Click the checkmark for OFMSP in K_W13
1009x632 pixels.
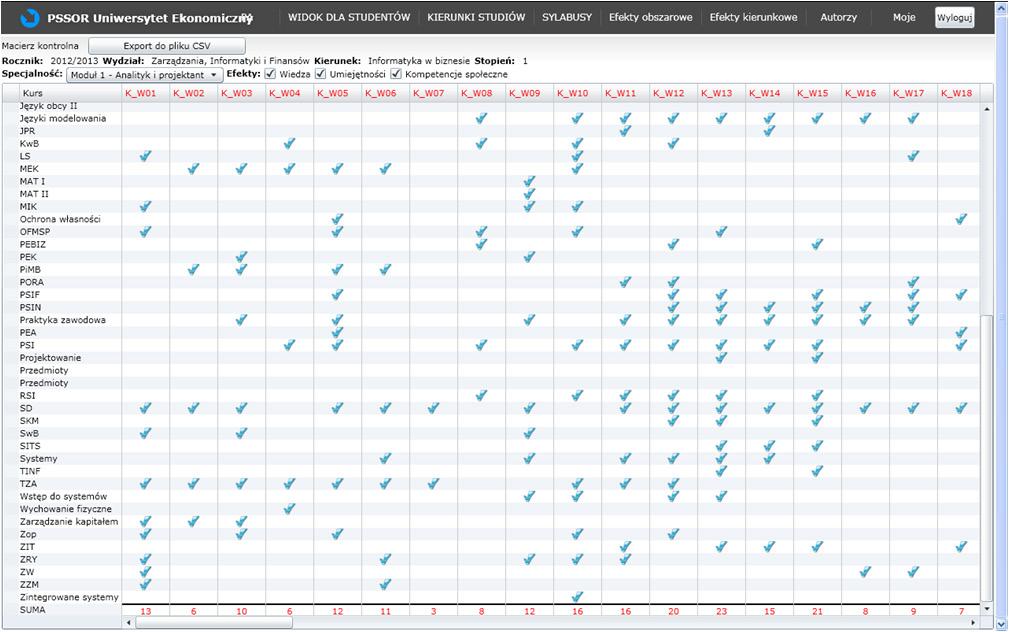click(x=721, y=231)
